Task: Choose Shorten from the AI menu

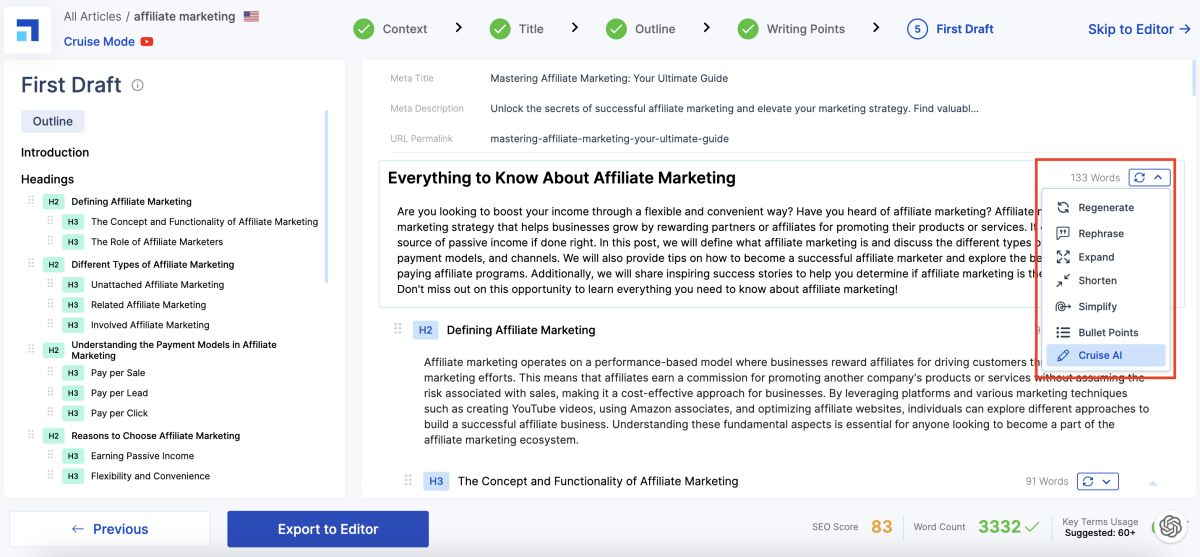Action: 1097,281
